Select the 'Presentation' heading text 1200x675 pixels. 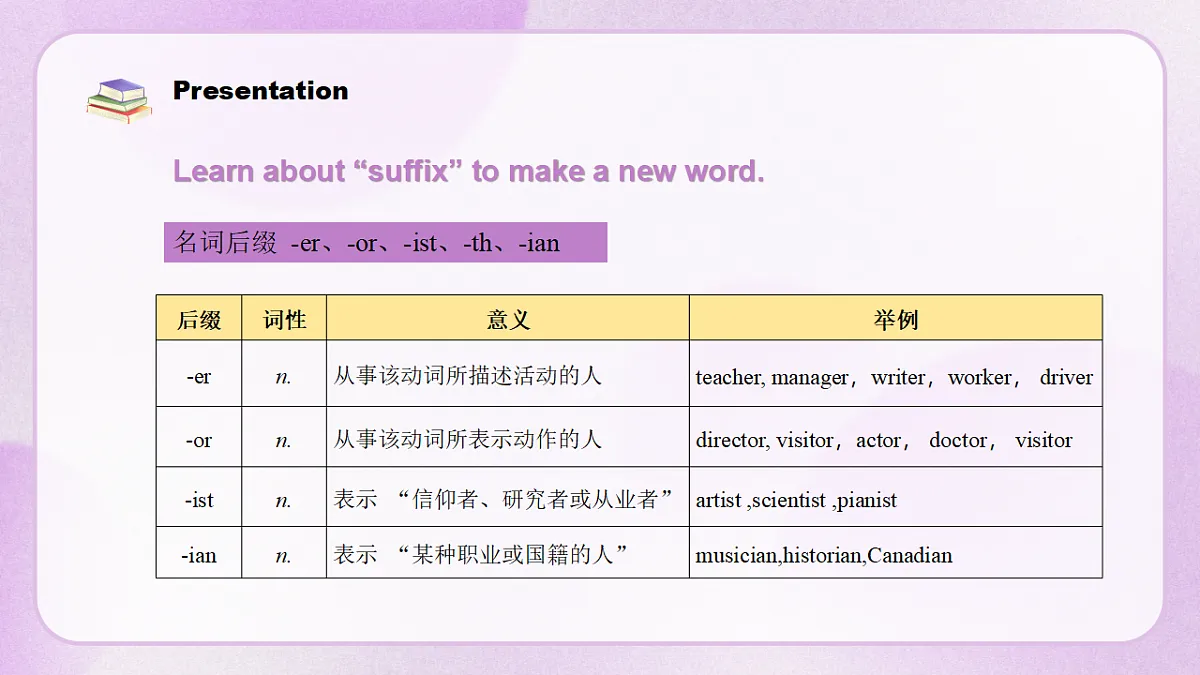click(x=261, y=91)
